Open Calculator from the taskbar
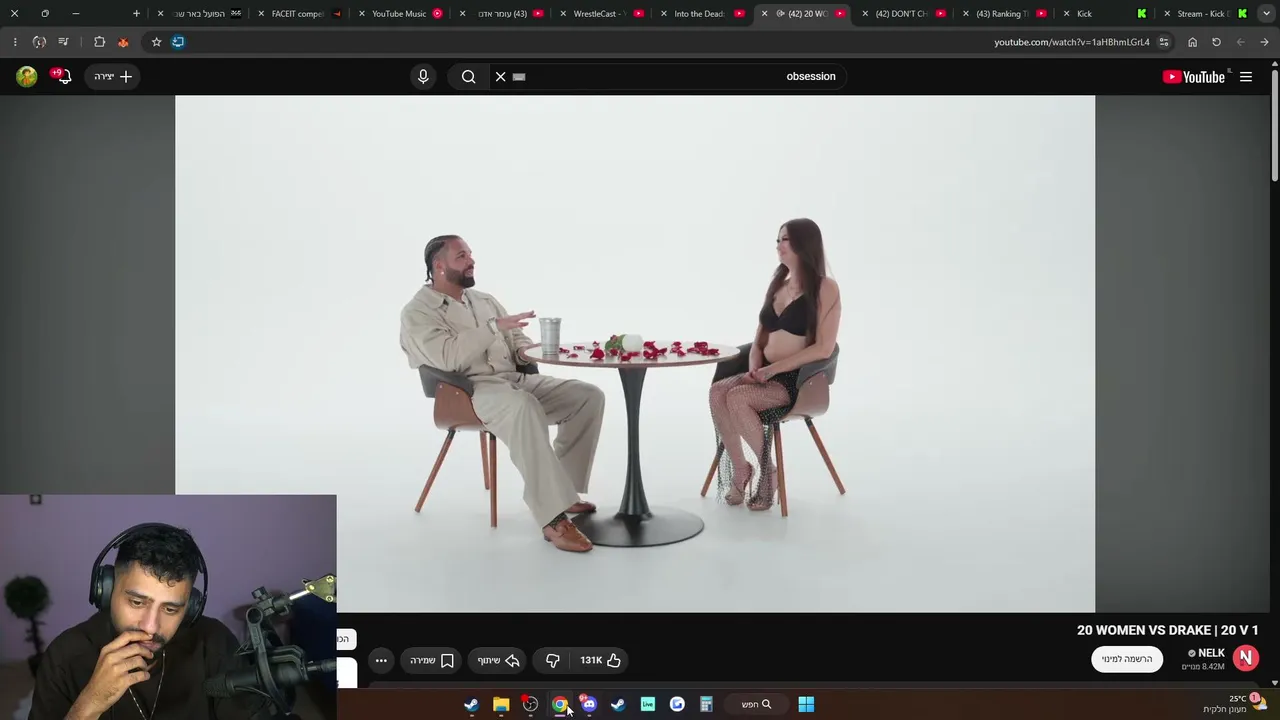Viewport: 1280px width, 720px height. tap(706, 705)
